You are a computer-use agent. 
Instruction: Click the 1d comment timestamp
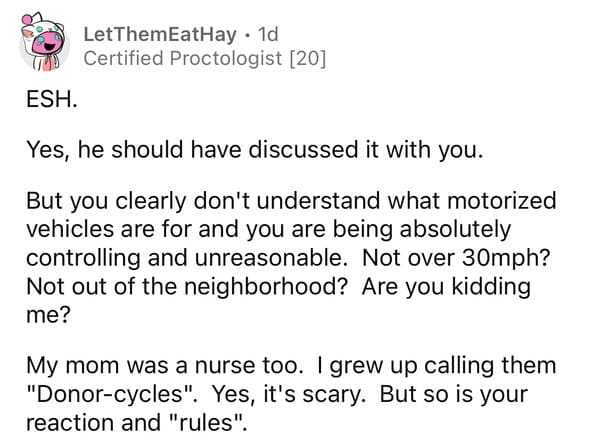pyautogui.click(x=268, y=34)
